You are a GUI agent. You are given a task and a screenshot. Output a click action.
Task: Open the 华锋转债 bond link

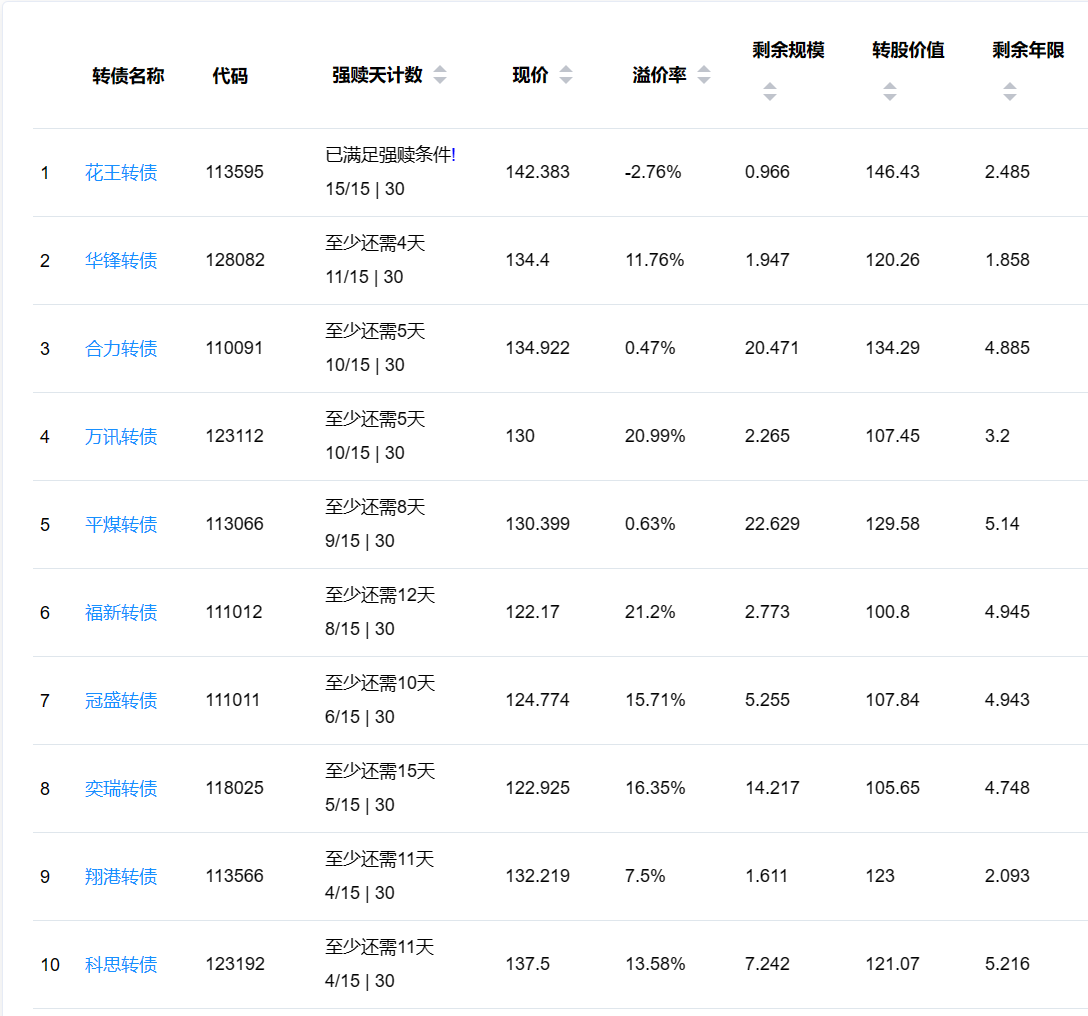point(121,261)
